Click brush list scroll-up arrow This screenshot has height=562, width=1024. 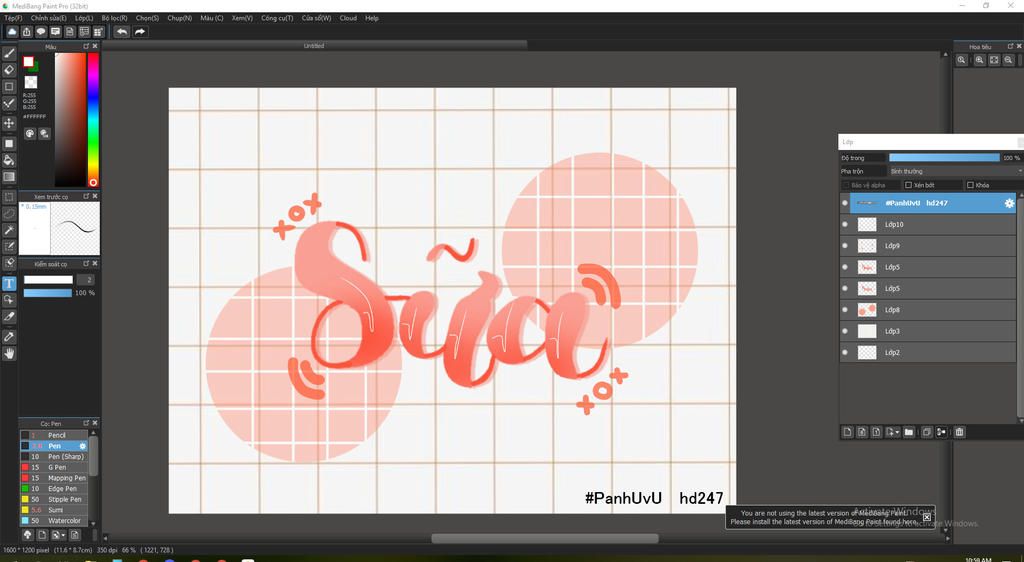pyautogui.click(x=93, y=432)
